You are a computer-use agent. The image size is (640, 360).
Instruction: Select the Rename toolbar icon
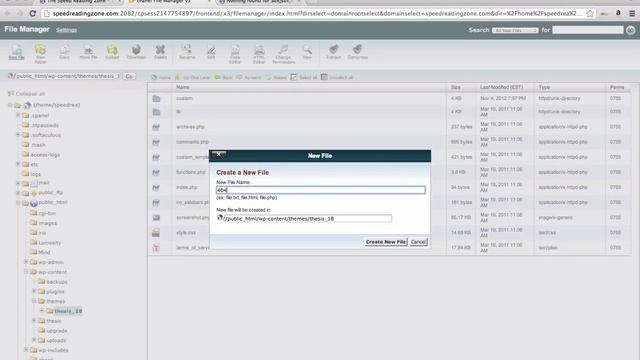187,52
